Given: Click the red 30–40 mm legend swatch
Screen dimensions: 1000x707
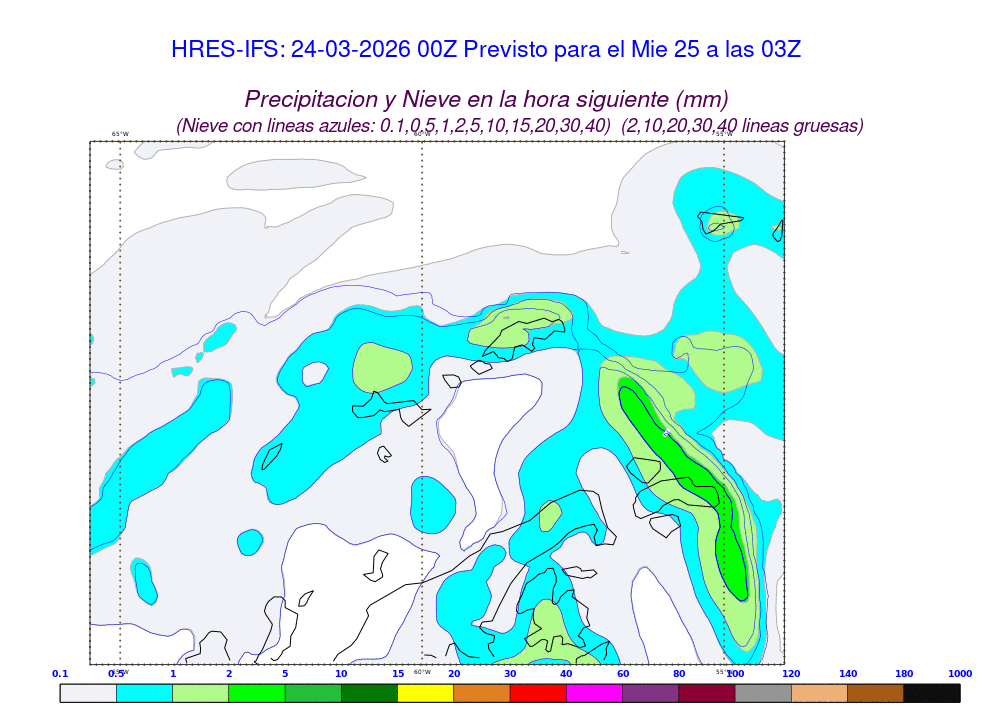Looking at the screenshot, I should click(538, 693).
